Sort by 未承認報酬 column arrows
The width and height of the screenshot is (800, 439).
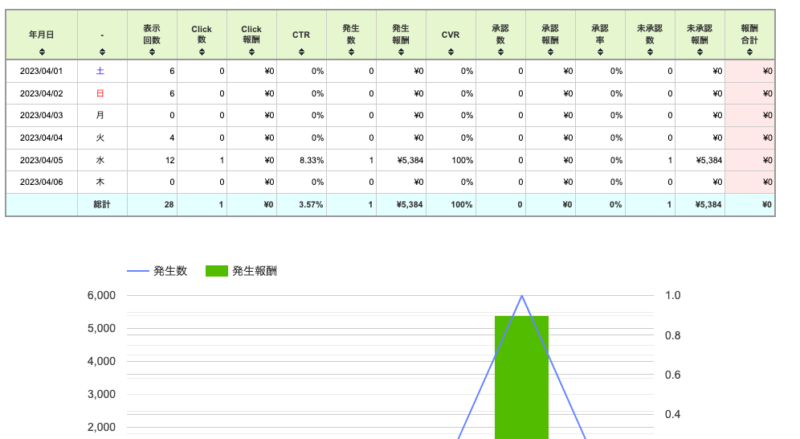tap(699, 52)
